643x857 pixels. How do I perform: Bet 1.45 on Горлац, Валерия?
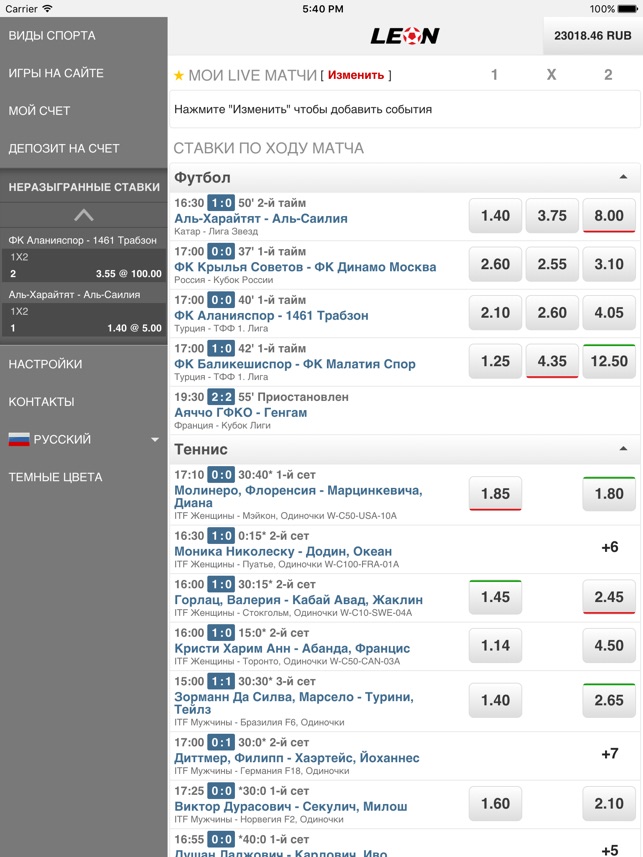(x=495, y=597)
